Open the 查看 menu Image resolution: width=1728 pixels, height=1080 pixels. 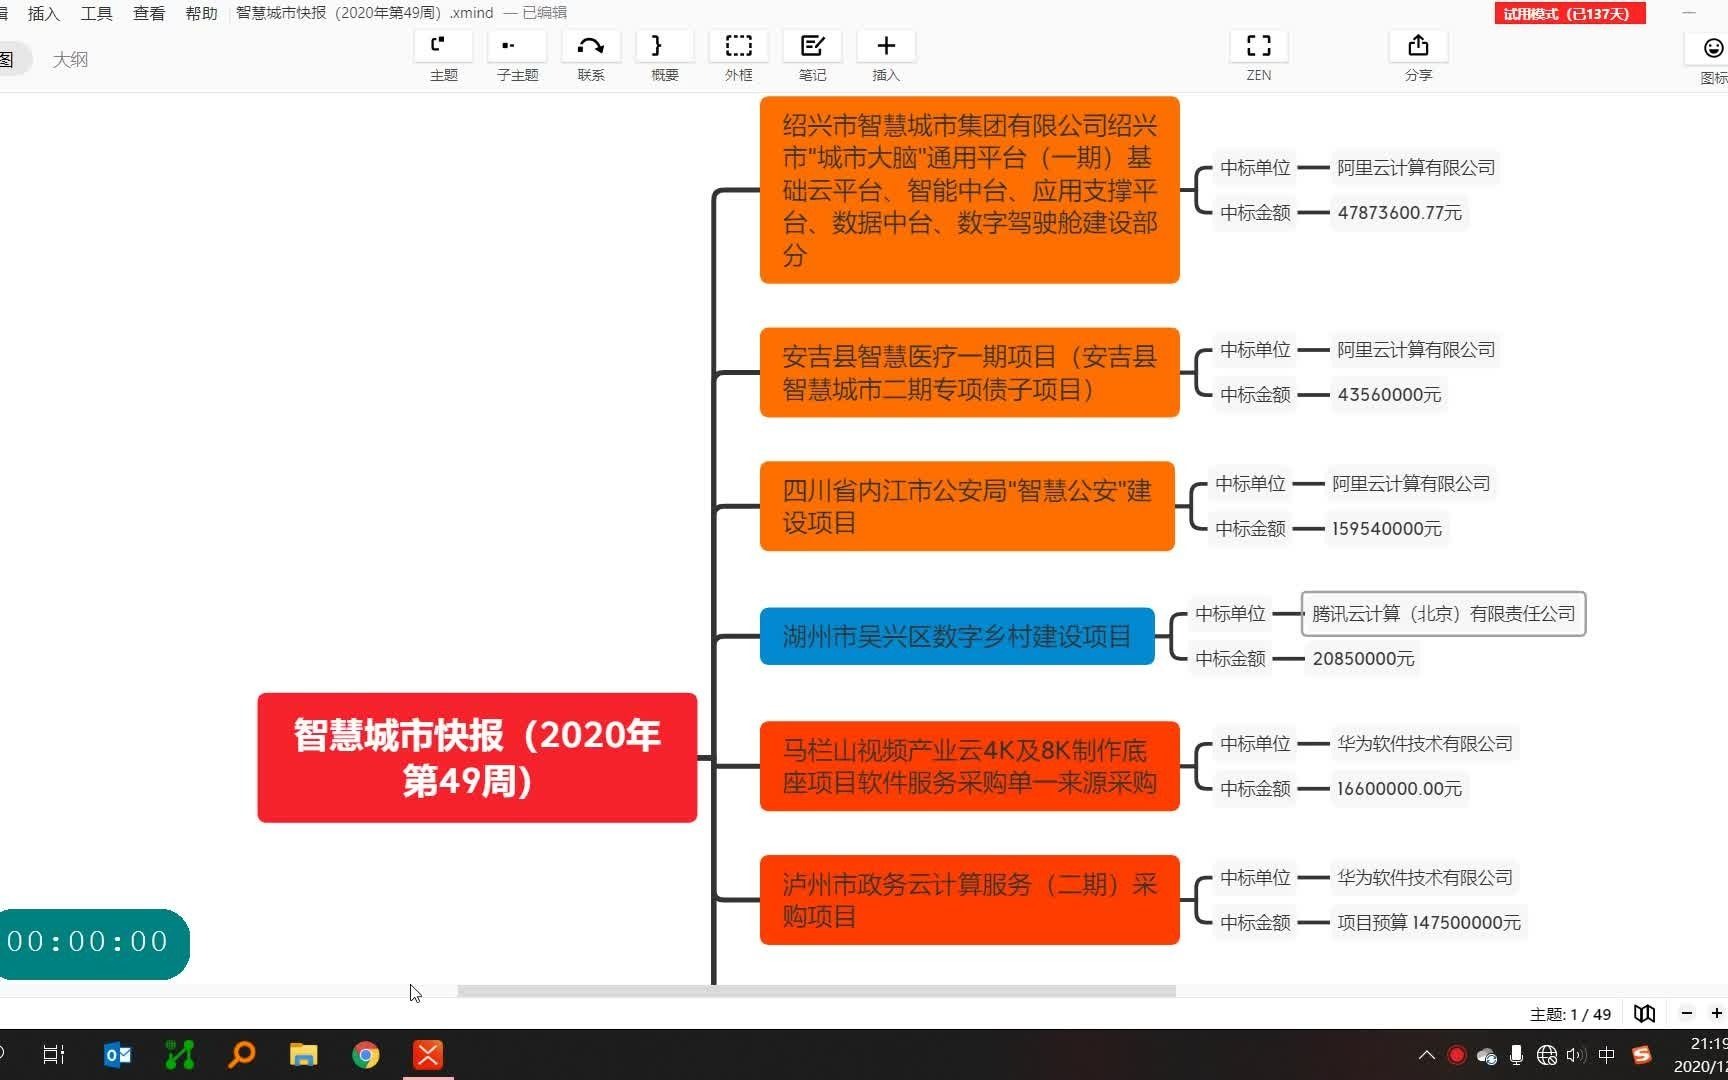[x=149, y=13]
